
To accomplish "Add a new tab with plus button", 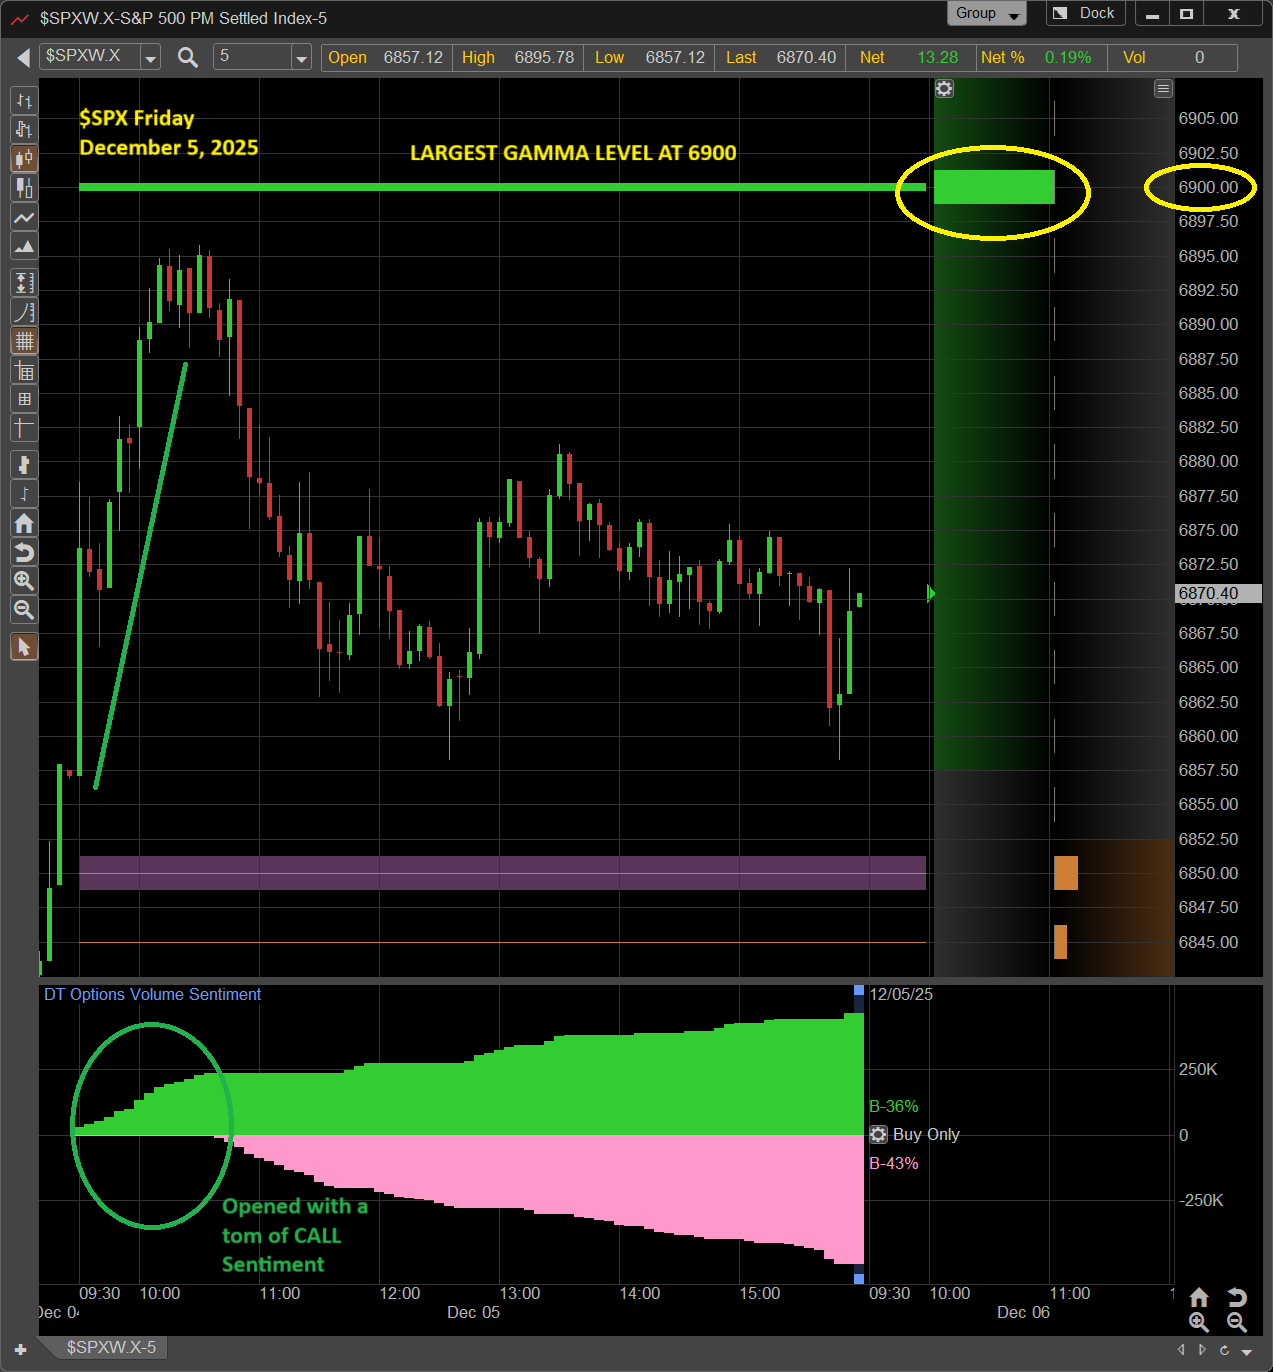I will tap(20, 1349).
